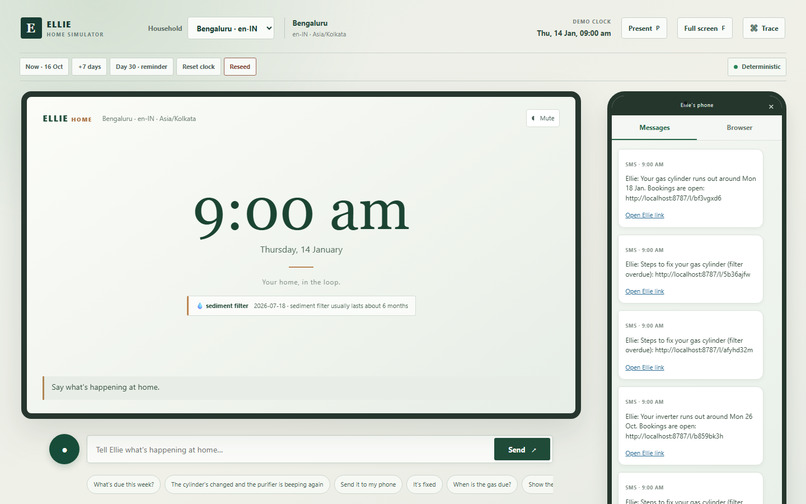Advance the clock by +7 days
806x504 pixels.
click(x=89, y=67)
